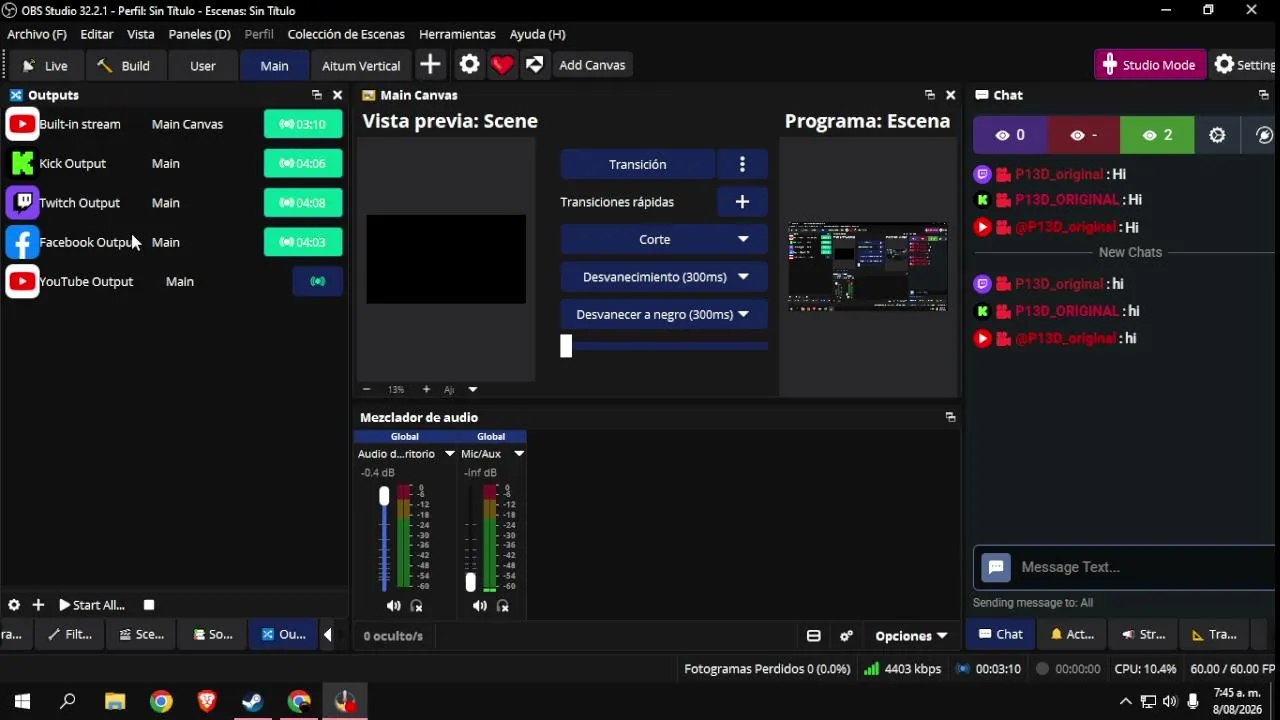This screenshot has height=720, width=1280.
Task: Stop all outputs with the square icon
Action: [x=149, y=605]
